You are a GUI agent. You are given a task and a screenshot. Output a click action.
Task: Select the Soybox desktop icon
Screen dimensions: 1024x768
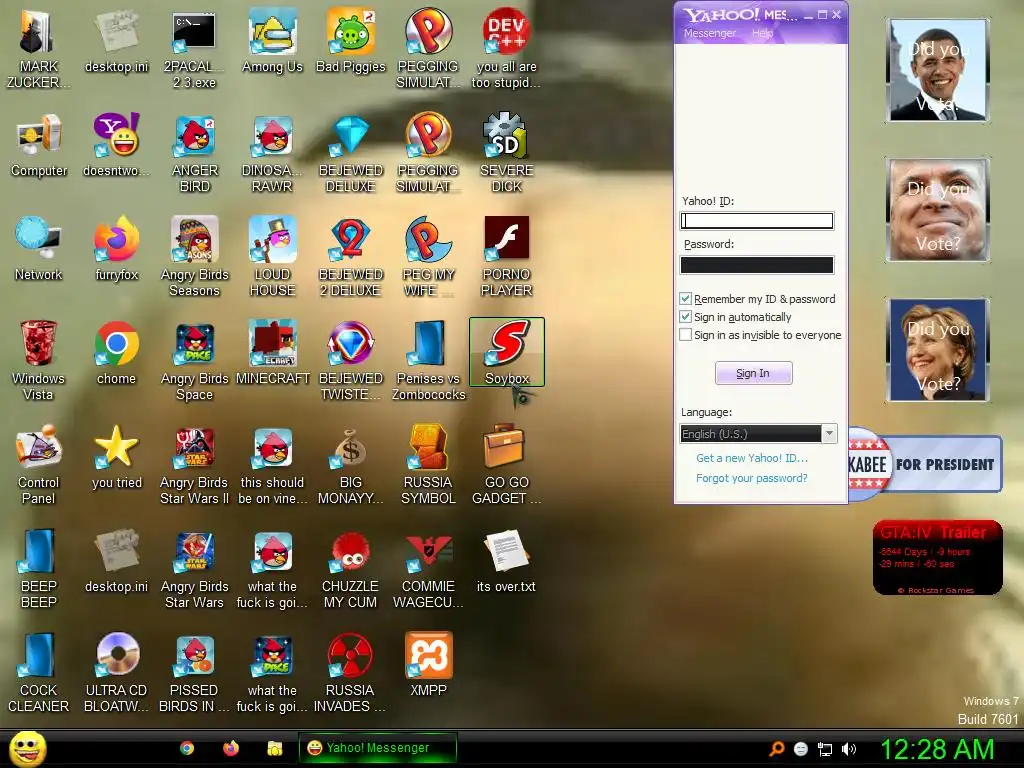click(507, 353)
